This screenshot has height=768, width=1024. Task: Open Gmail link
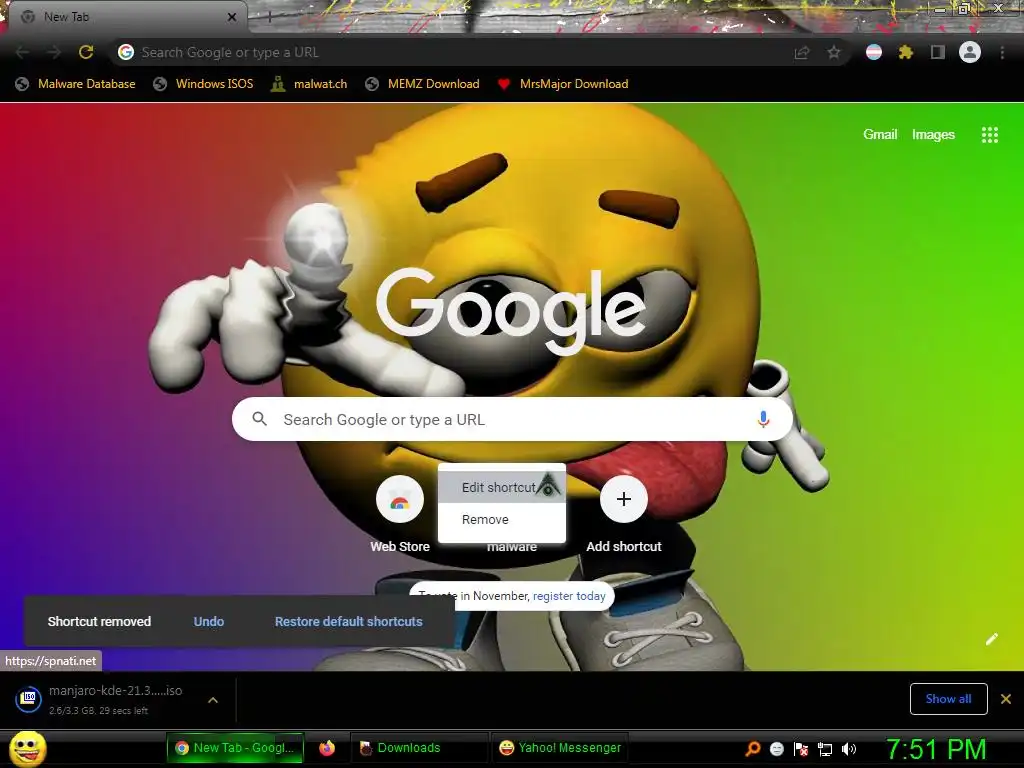click(x=880, y=135)
